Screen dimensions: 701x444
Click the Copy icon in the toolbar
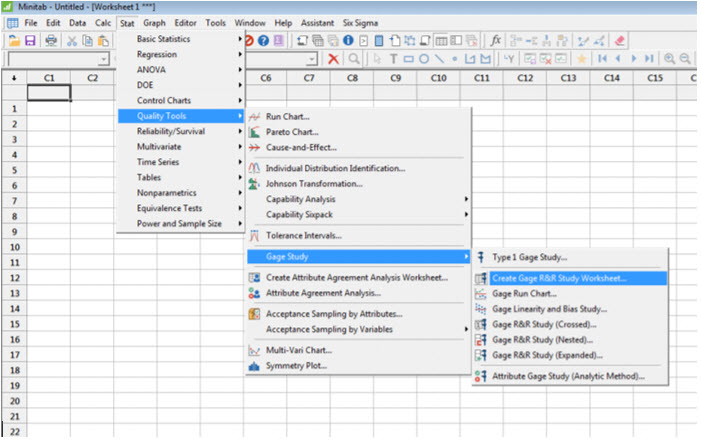coord(88,41)
